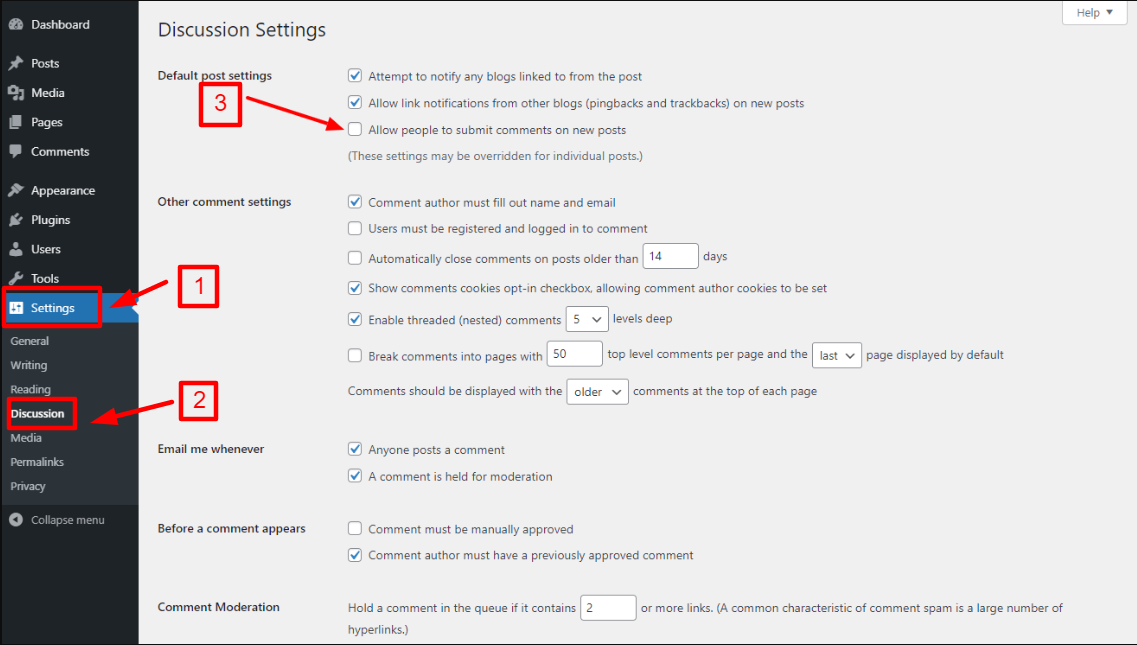Switch to the Writing settings page

[28, 365]
